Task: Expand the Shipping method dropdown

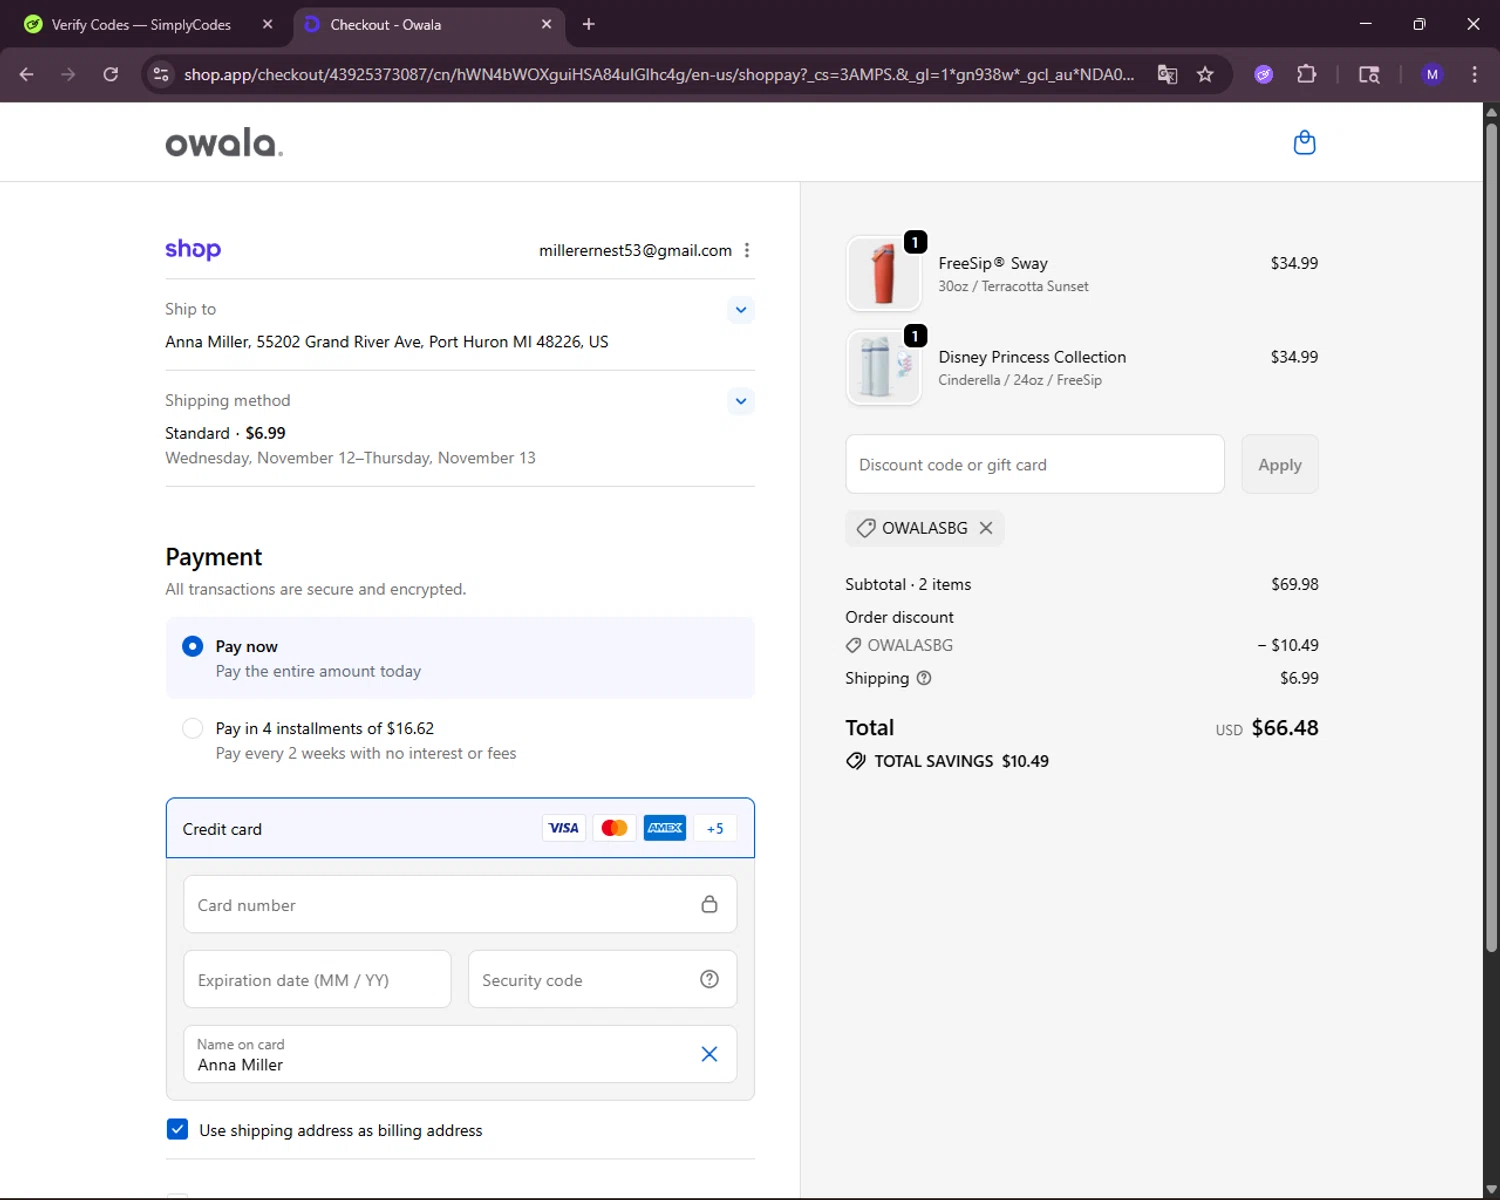Action: point(740,402)
